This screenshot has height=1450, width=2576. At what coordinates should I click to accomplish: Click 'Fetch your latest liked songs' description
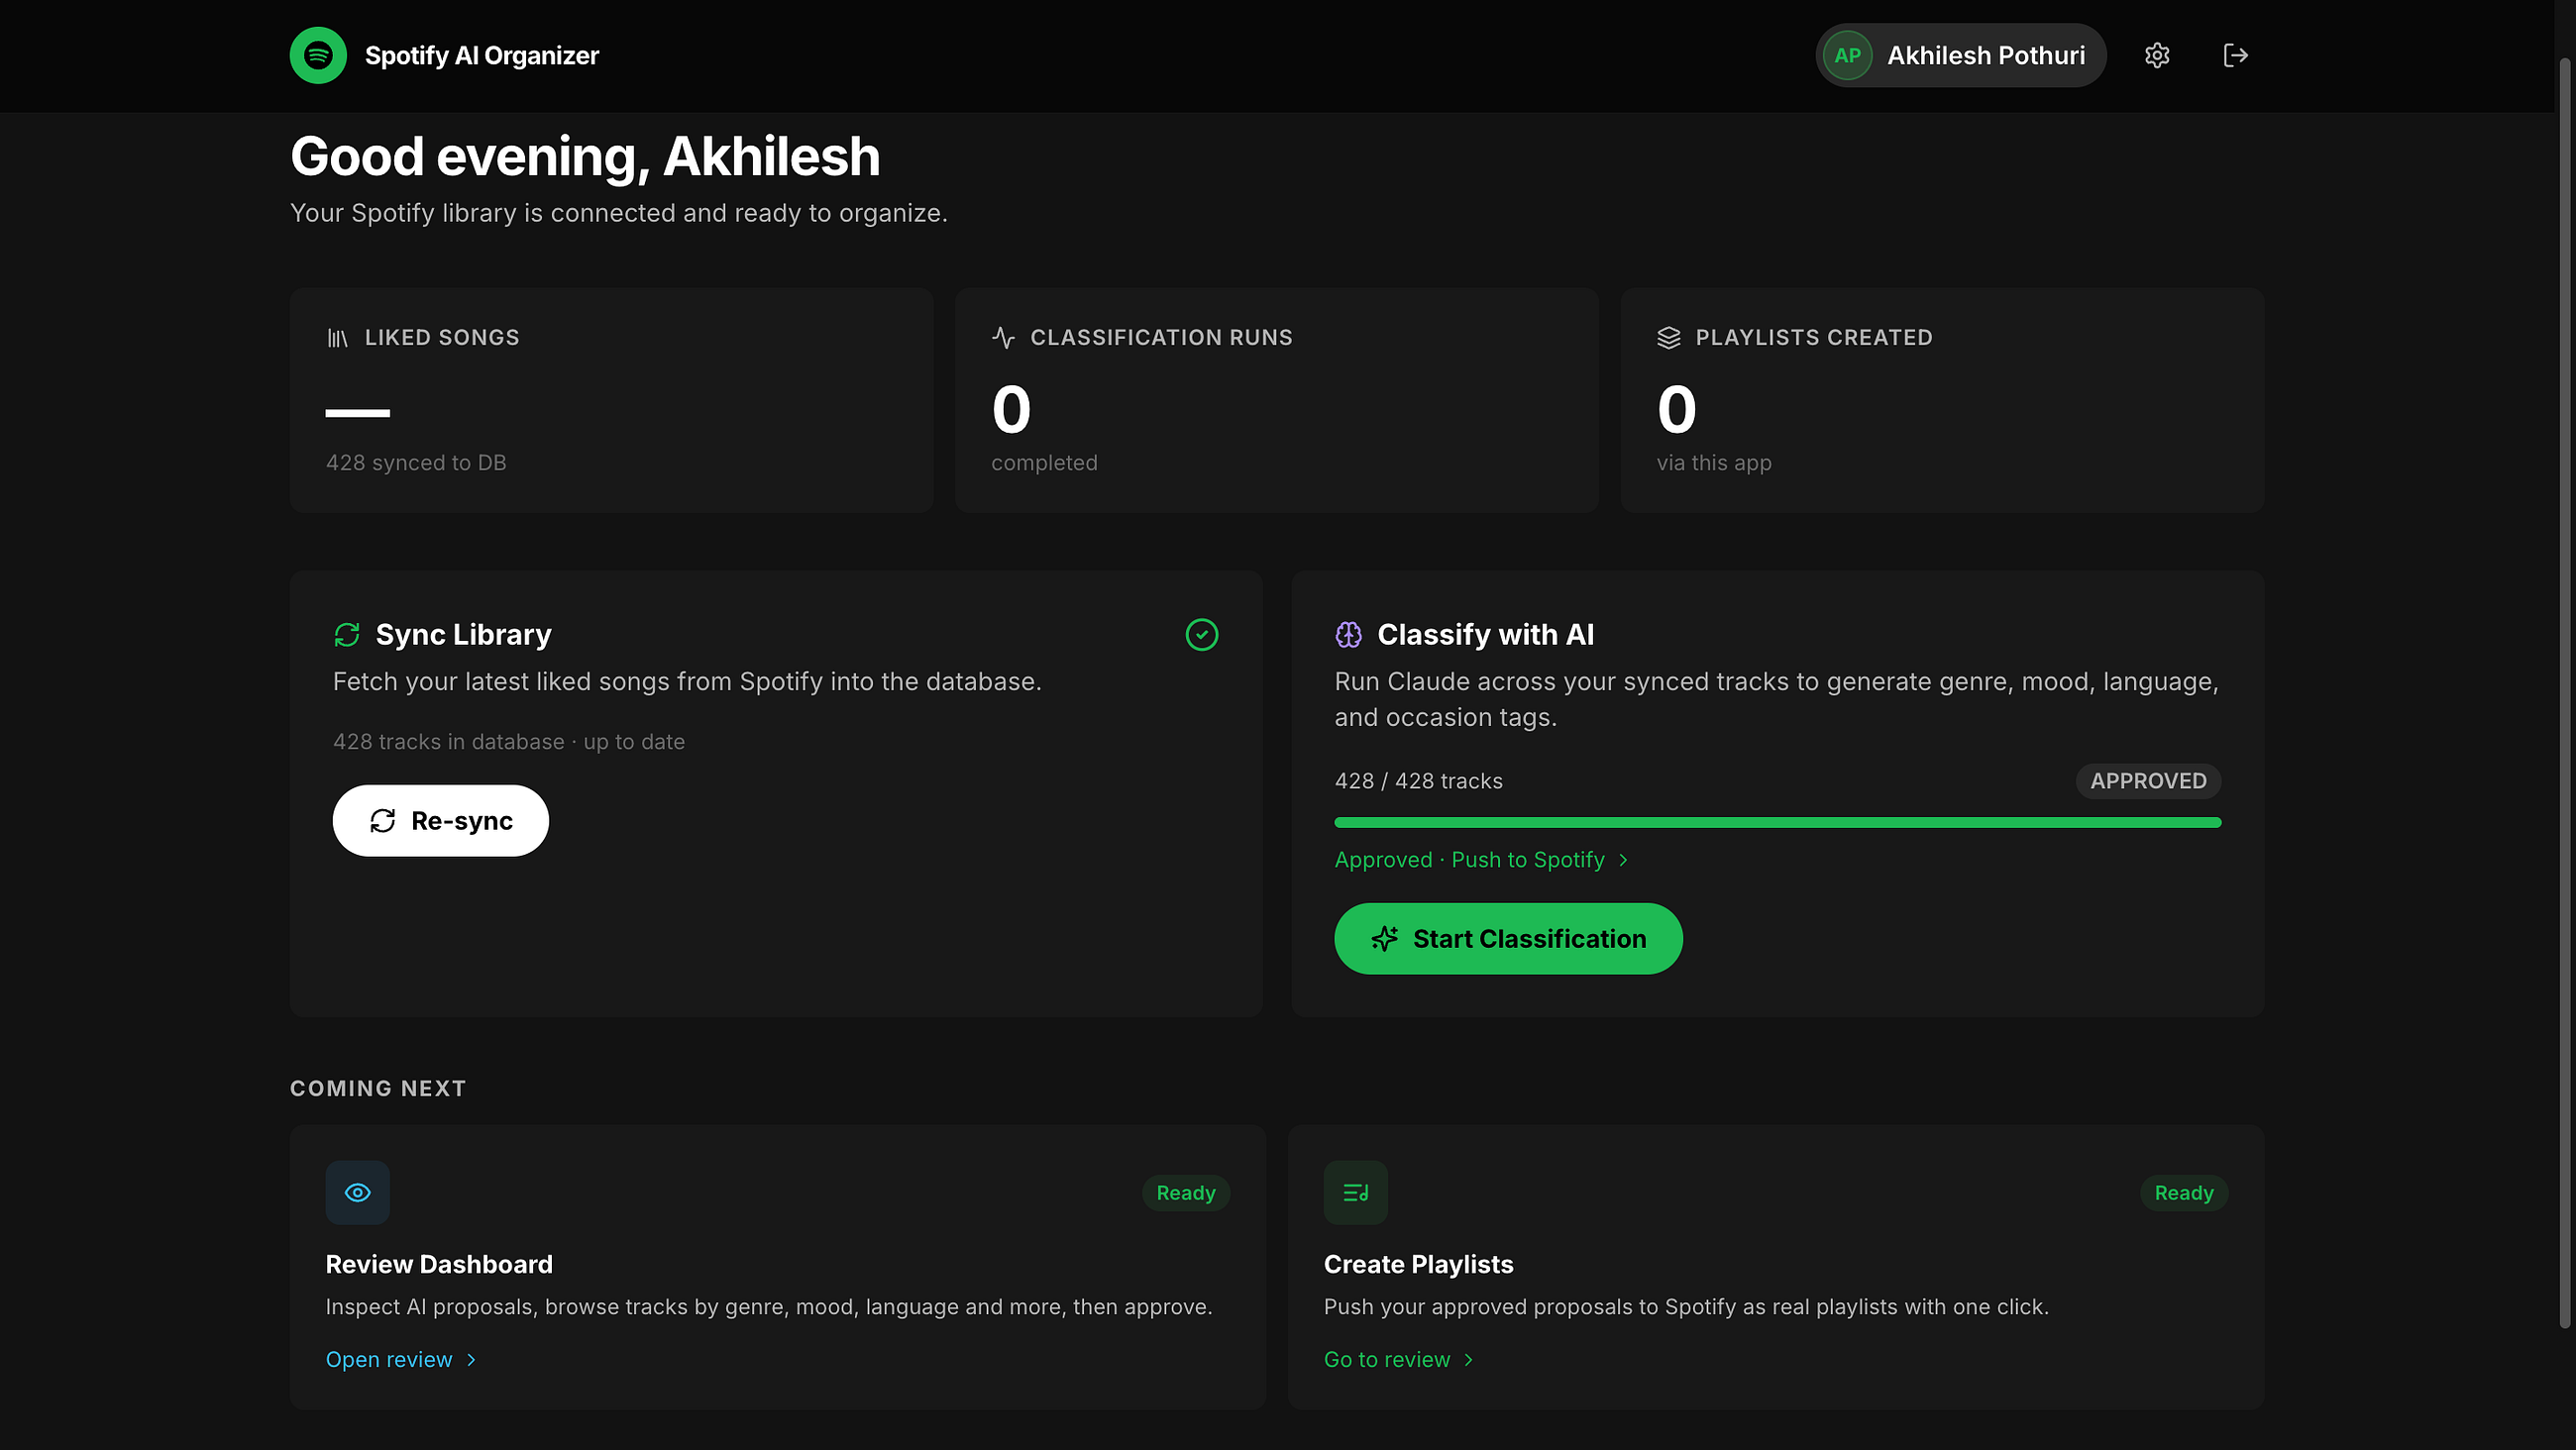(x=687, y=682)
